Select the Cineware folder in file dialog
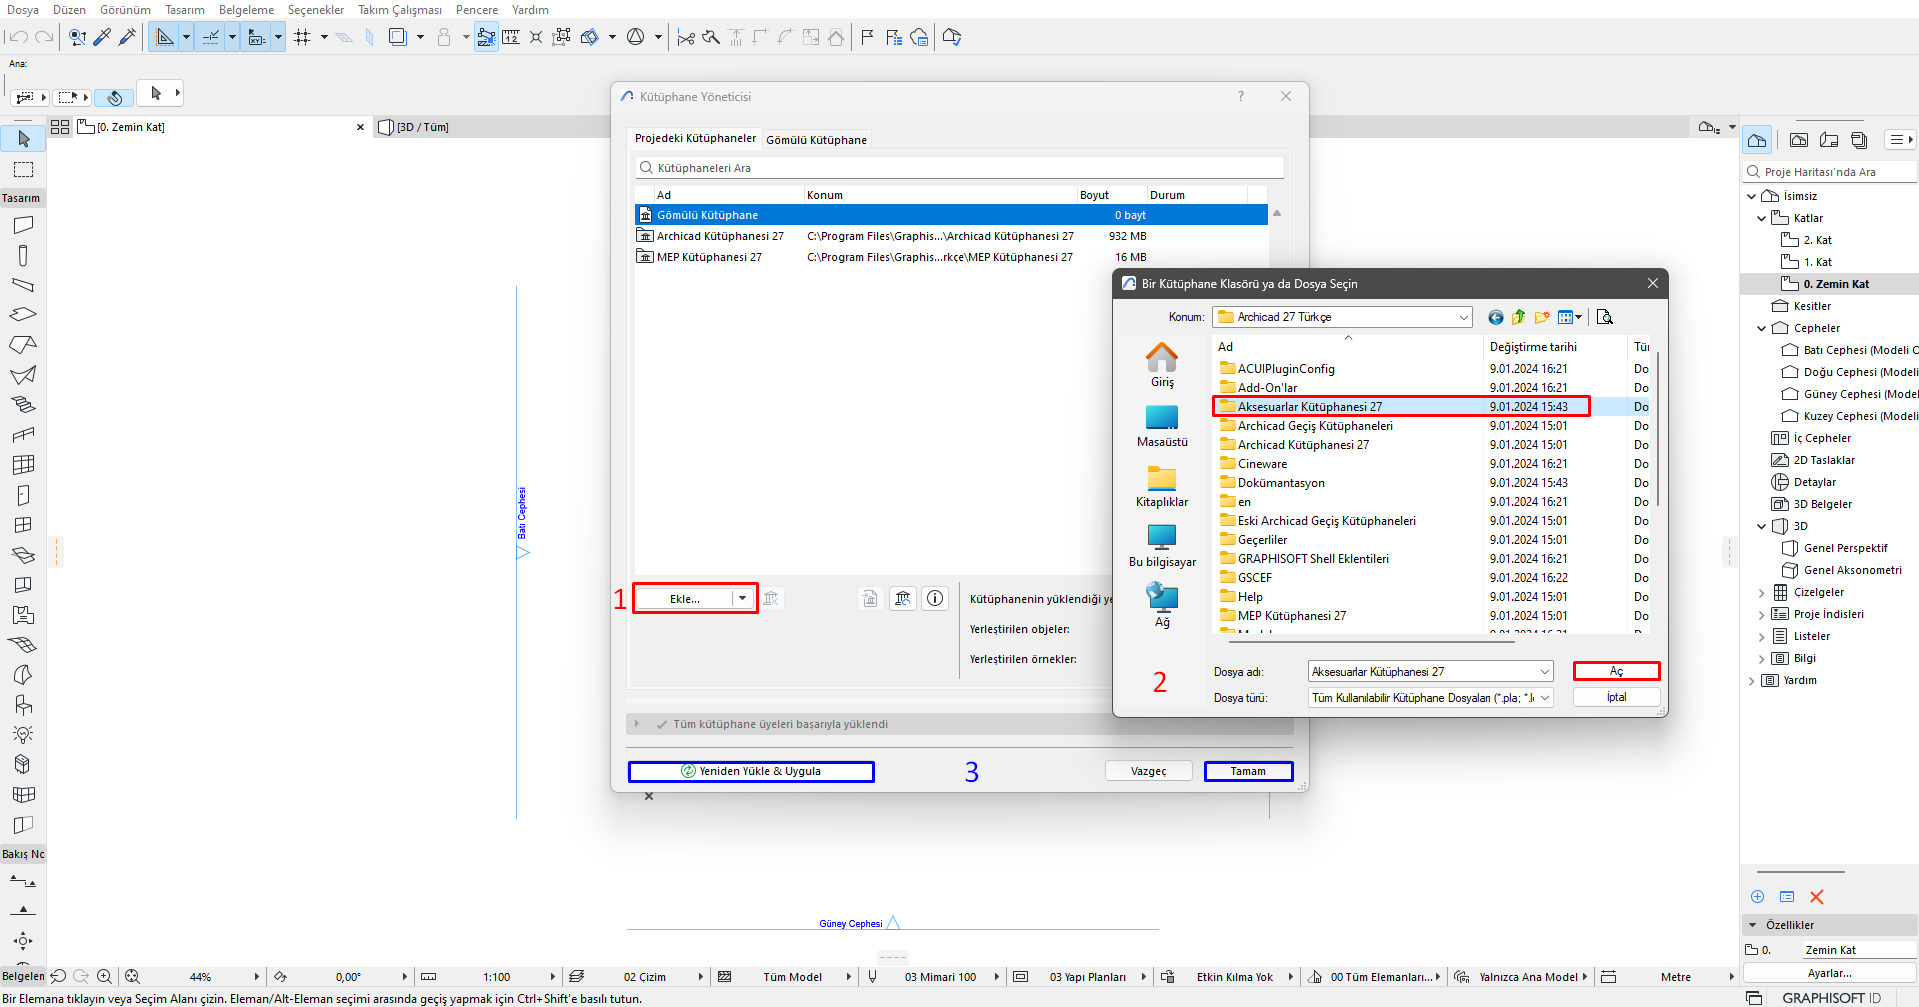 click(1262, 464)
